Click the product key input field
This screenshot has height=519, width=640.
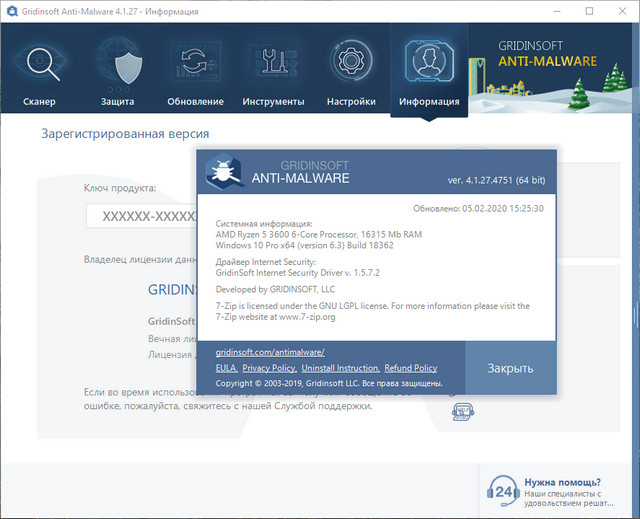click(x=140, y=217)
